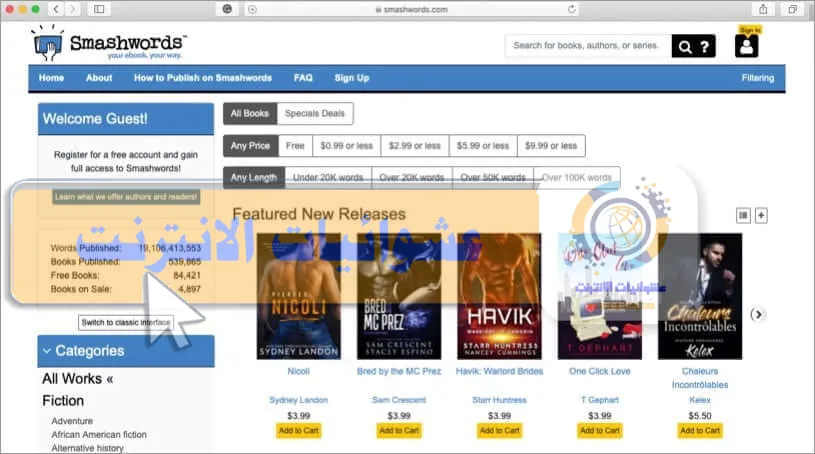Open search help question mark icon
The height and width of the screenshot is (454, 815).
point(705,47)
